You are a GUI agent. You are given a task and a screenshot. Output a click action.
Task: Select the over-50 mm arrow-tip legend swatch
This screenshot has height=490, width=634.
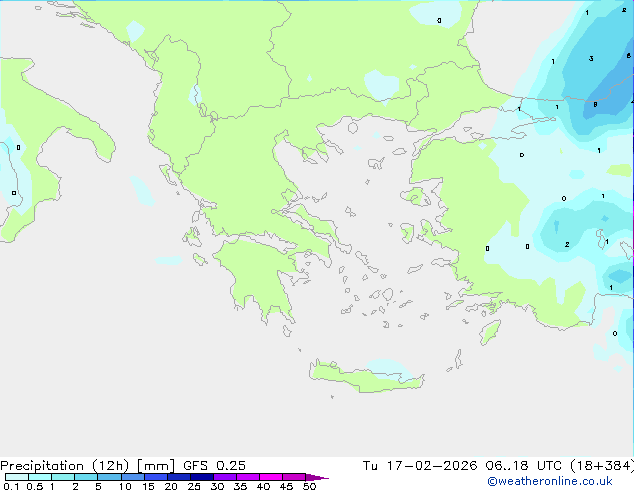coord(316,477)
